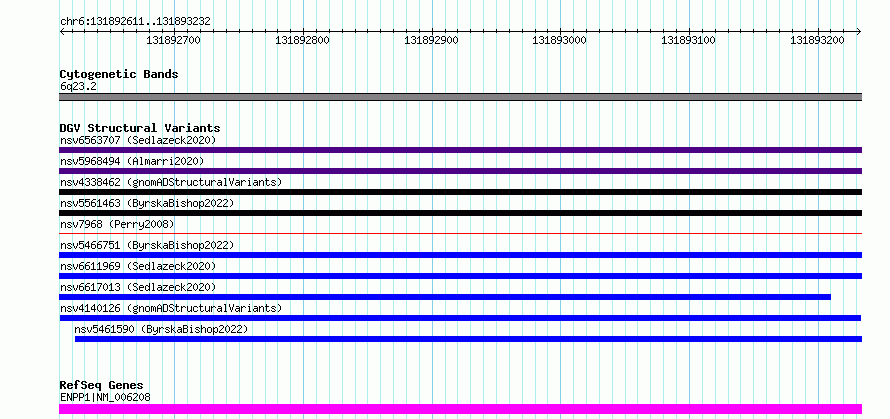The height and width of the screenshot is (419, 890).
Task: Click the purple bar under nsv5968494
Action: [460, 171]
